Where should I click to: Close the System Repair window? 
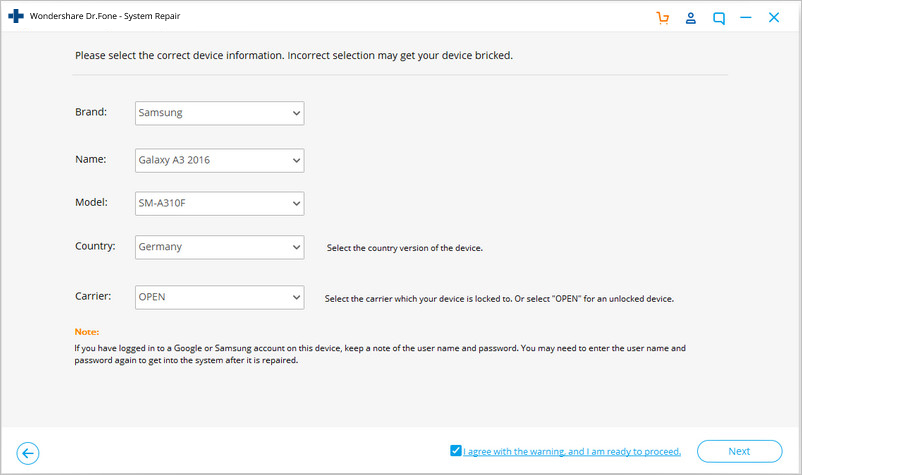[774, 18]
